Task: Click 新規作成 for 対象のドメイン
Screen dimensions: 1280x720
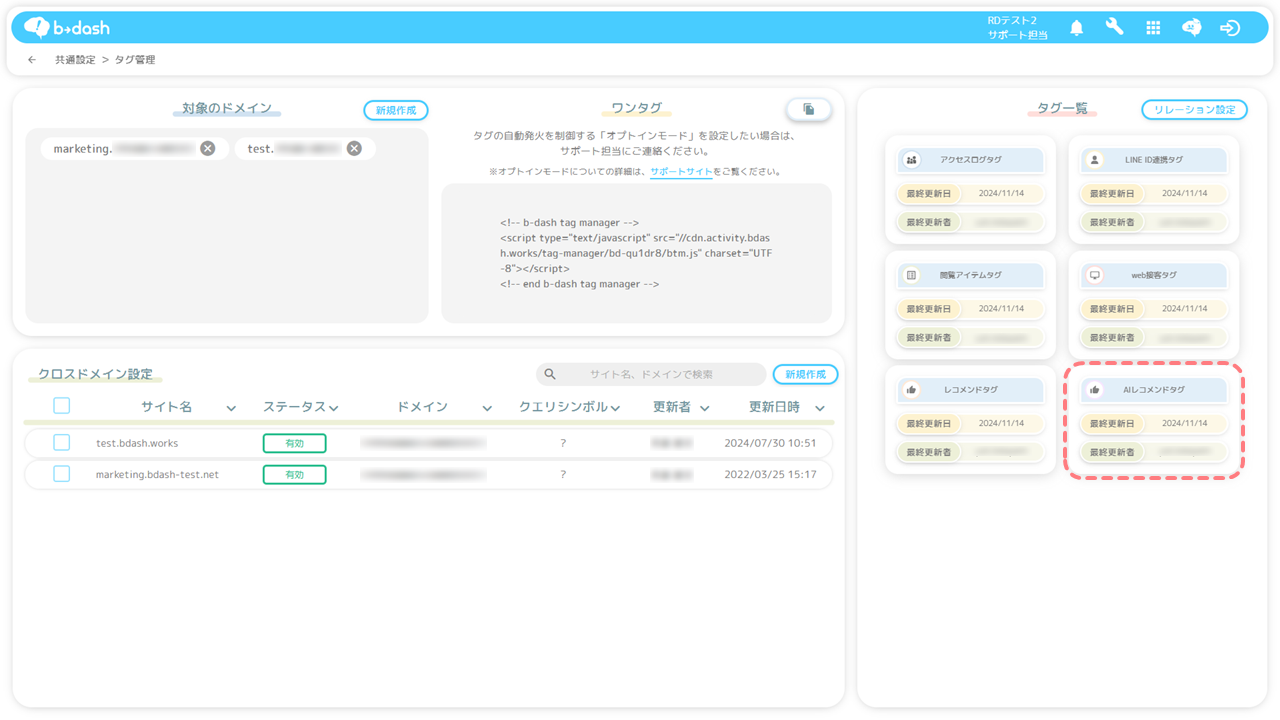Action: click(x=396, y=110)
